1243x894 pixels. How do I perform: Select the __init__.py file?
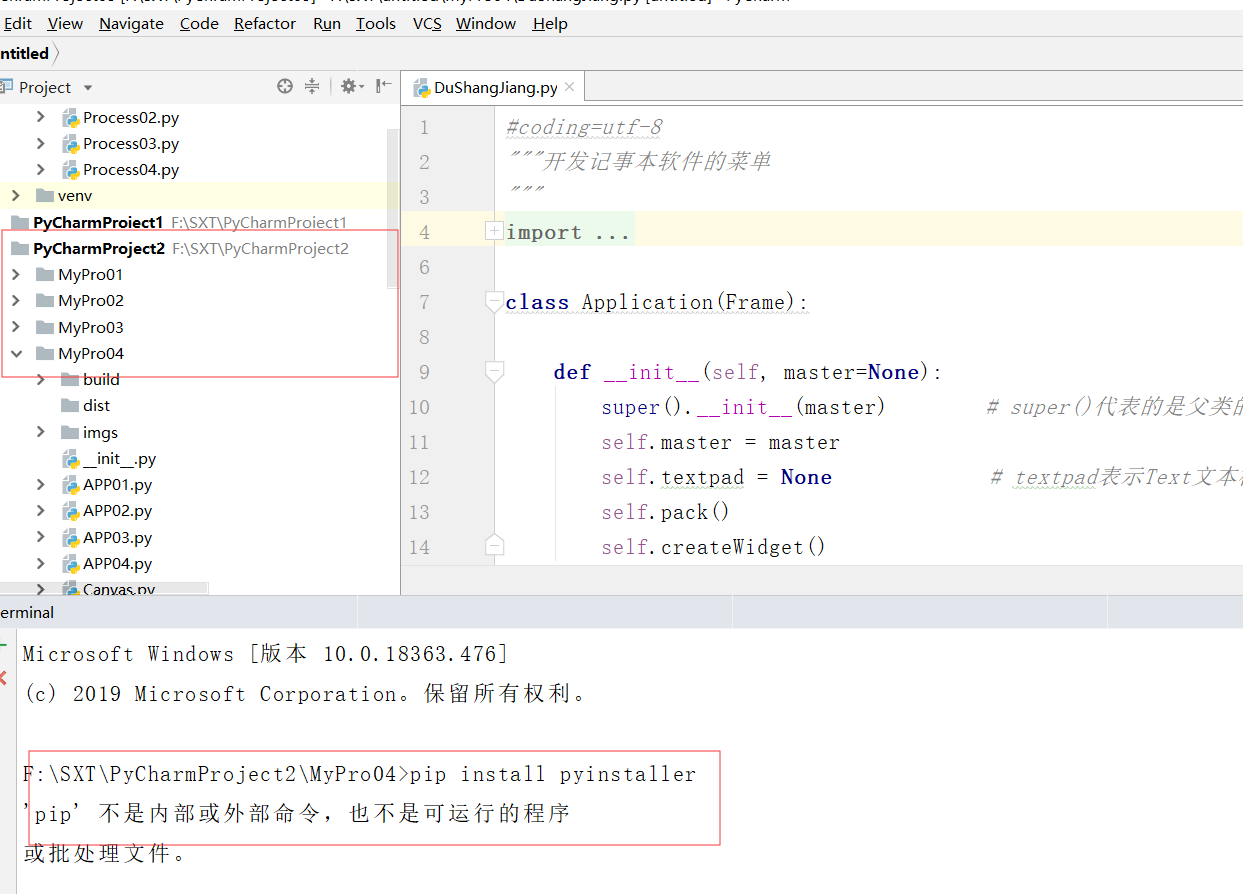point(119,459)
